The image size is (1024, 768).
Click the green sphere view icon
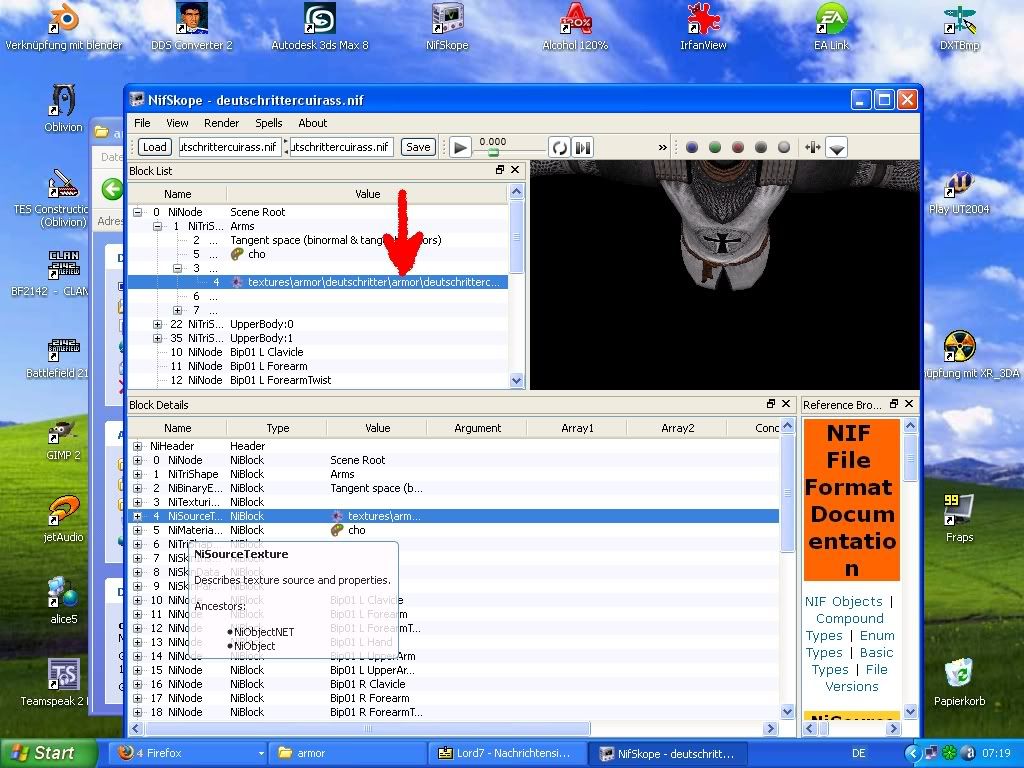pos(715,148)
